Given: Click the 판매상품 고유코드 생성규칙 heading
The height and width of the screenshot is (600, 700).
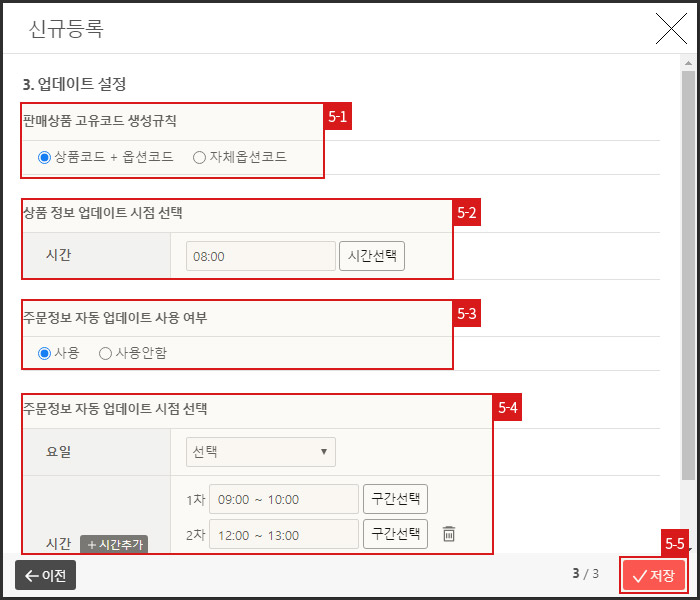Looking at the screenshot, I should 100,121.
